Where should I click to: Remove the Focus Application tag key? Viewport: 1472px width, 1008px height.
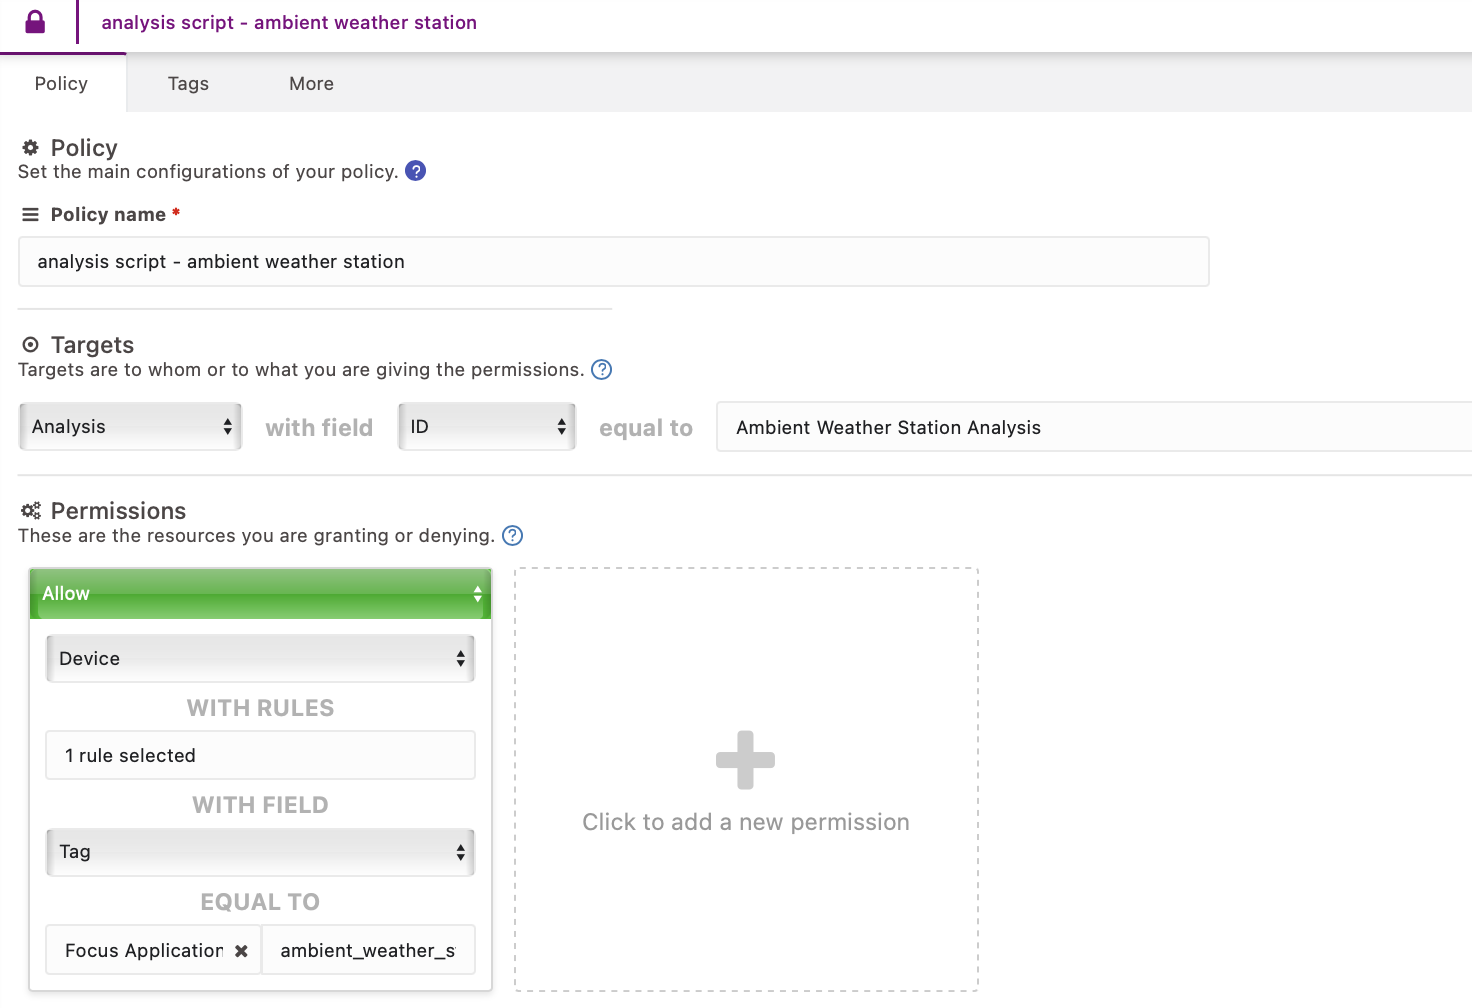pyautogui.click(x=241, y=951)
